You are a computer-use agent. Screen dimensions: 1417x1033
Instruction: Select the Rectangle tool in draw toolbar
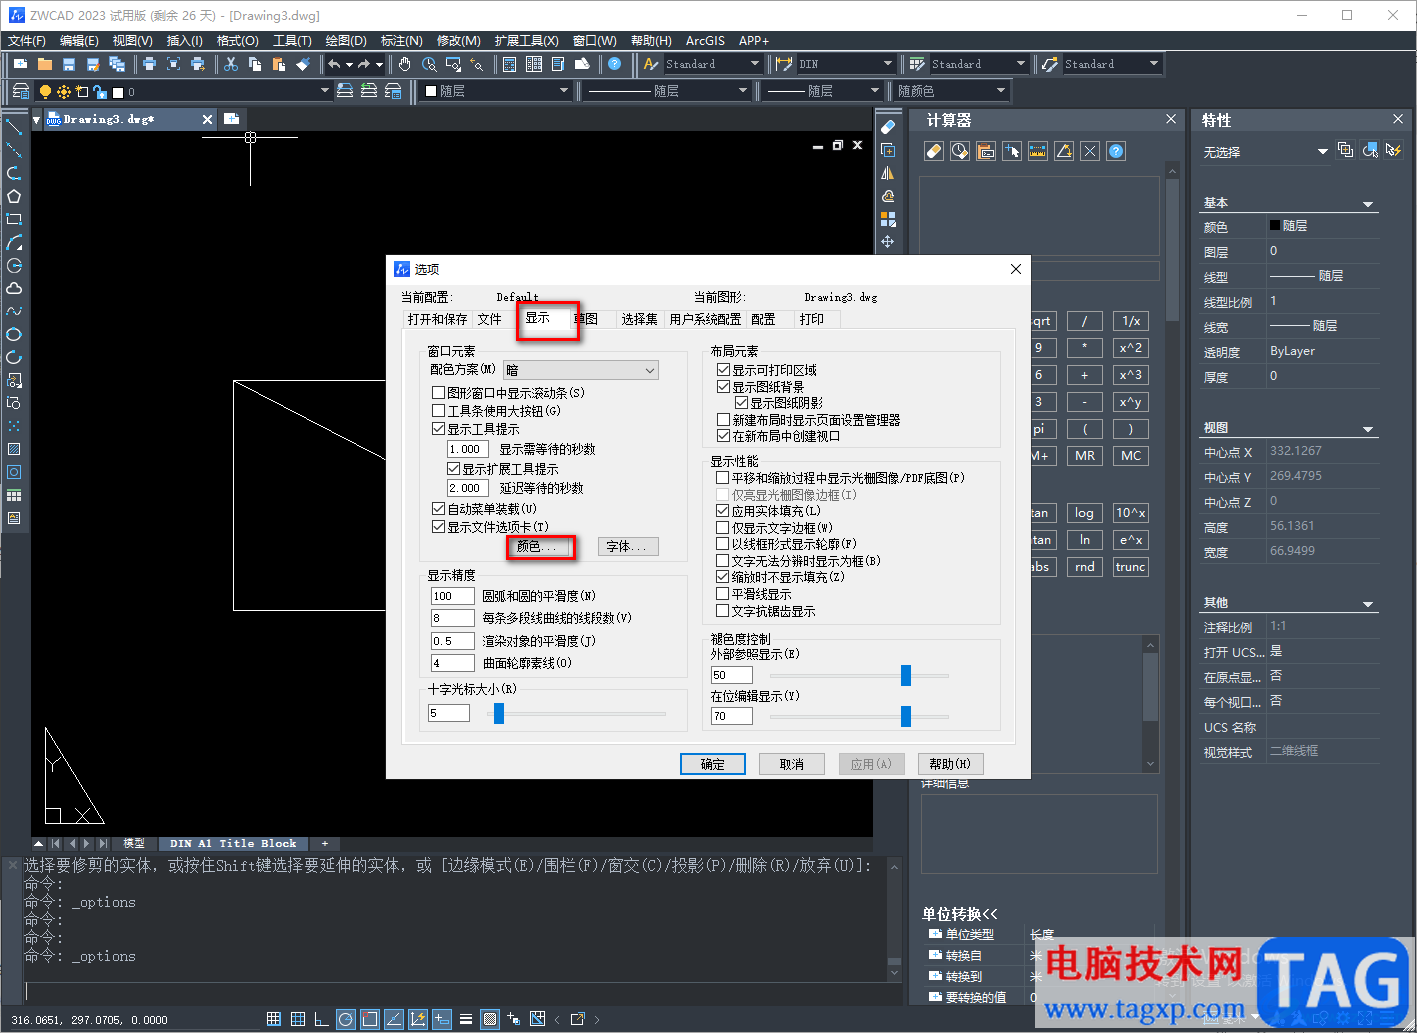14,219
